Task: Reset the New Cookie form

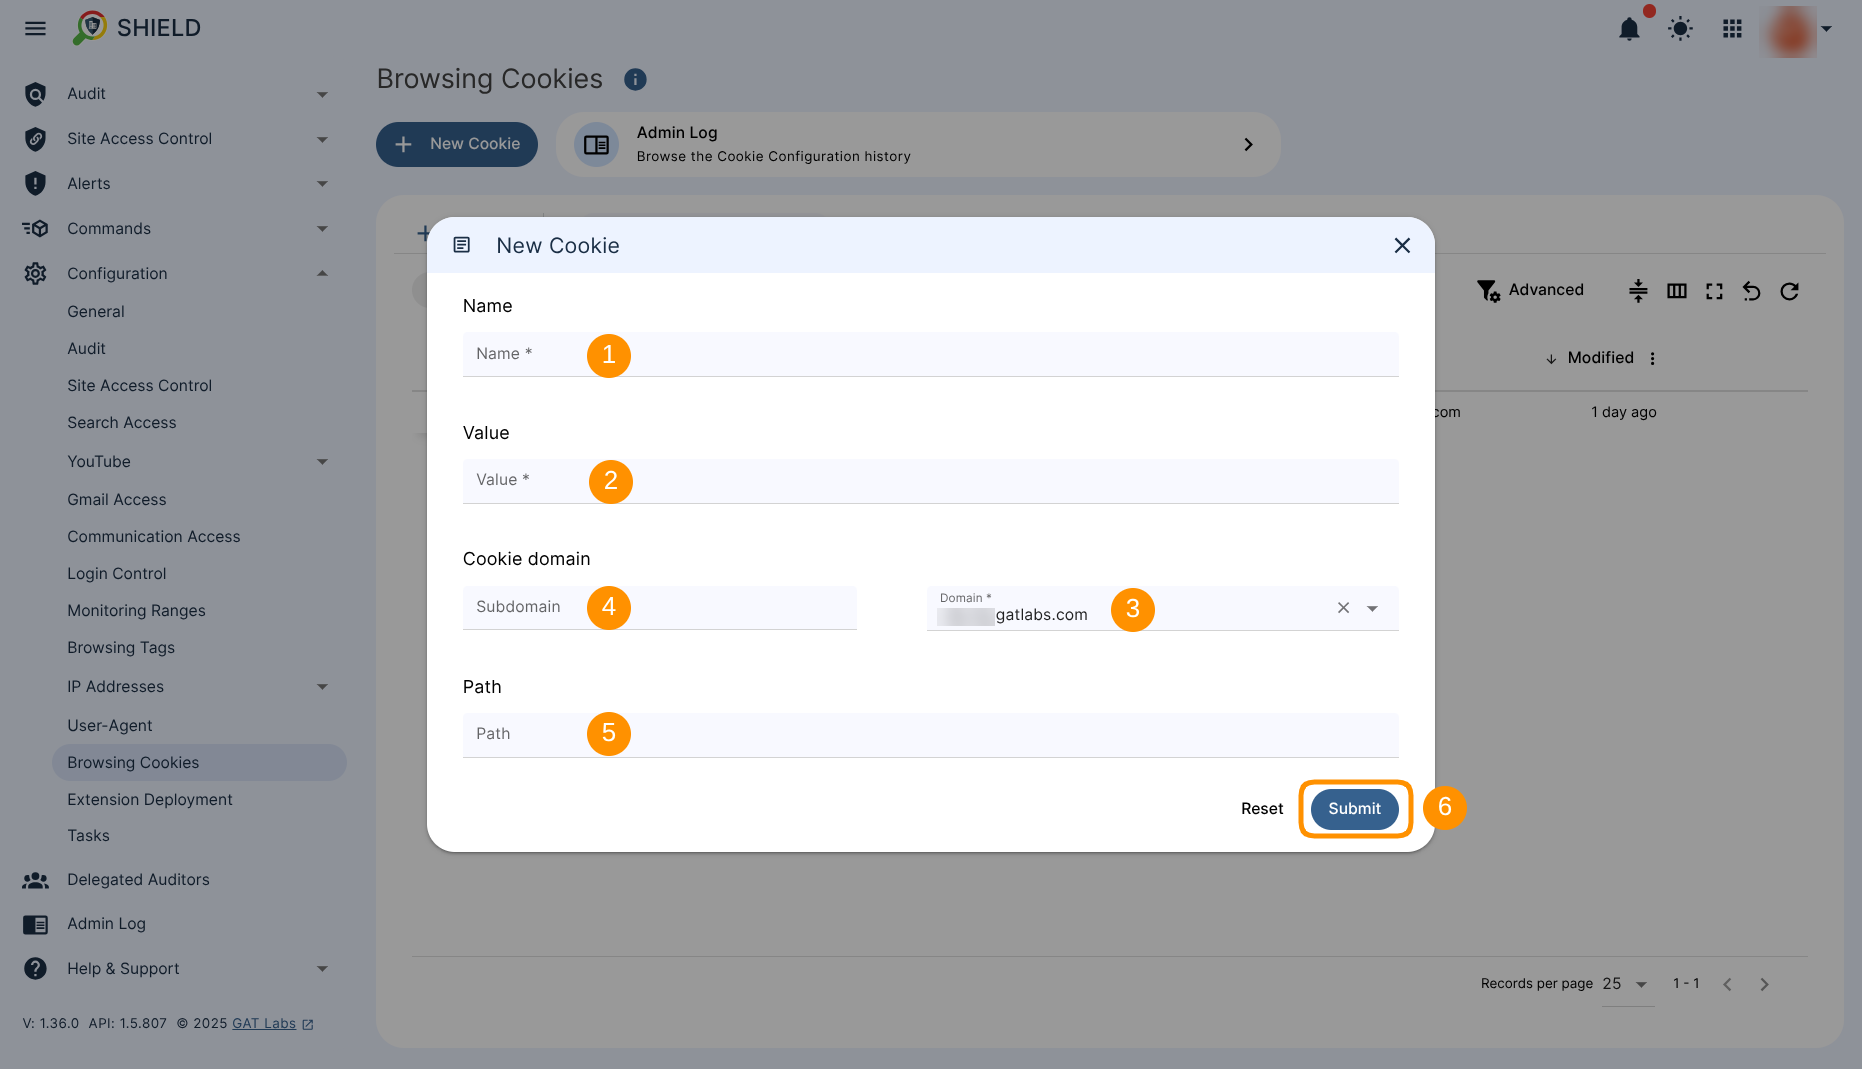Action: (x=1261, y=809)
